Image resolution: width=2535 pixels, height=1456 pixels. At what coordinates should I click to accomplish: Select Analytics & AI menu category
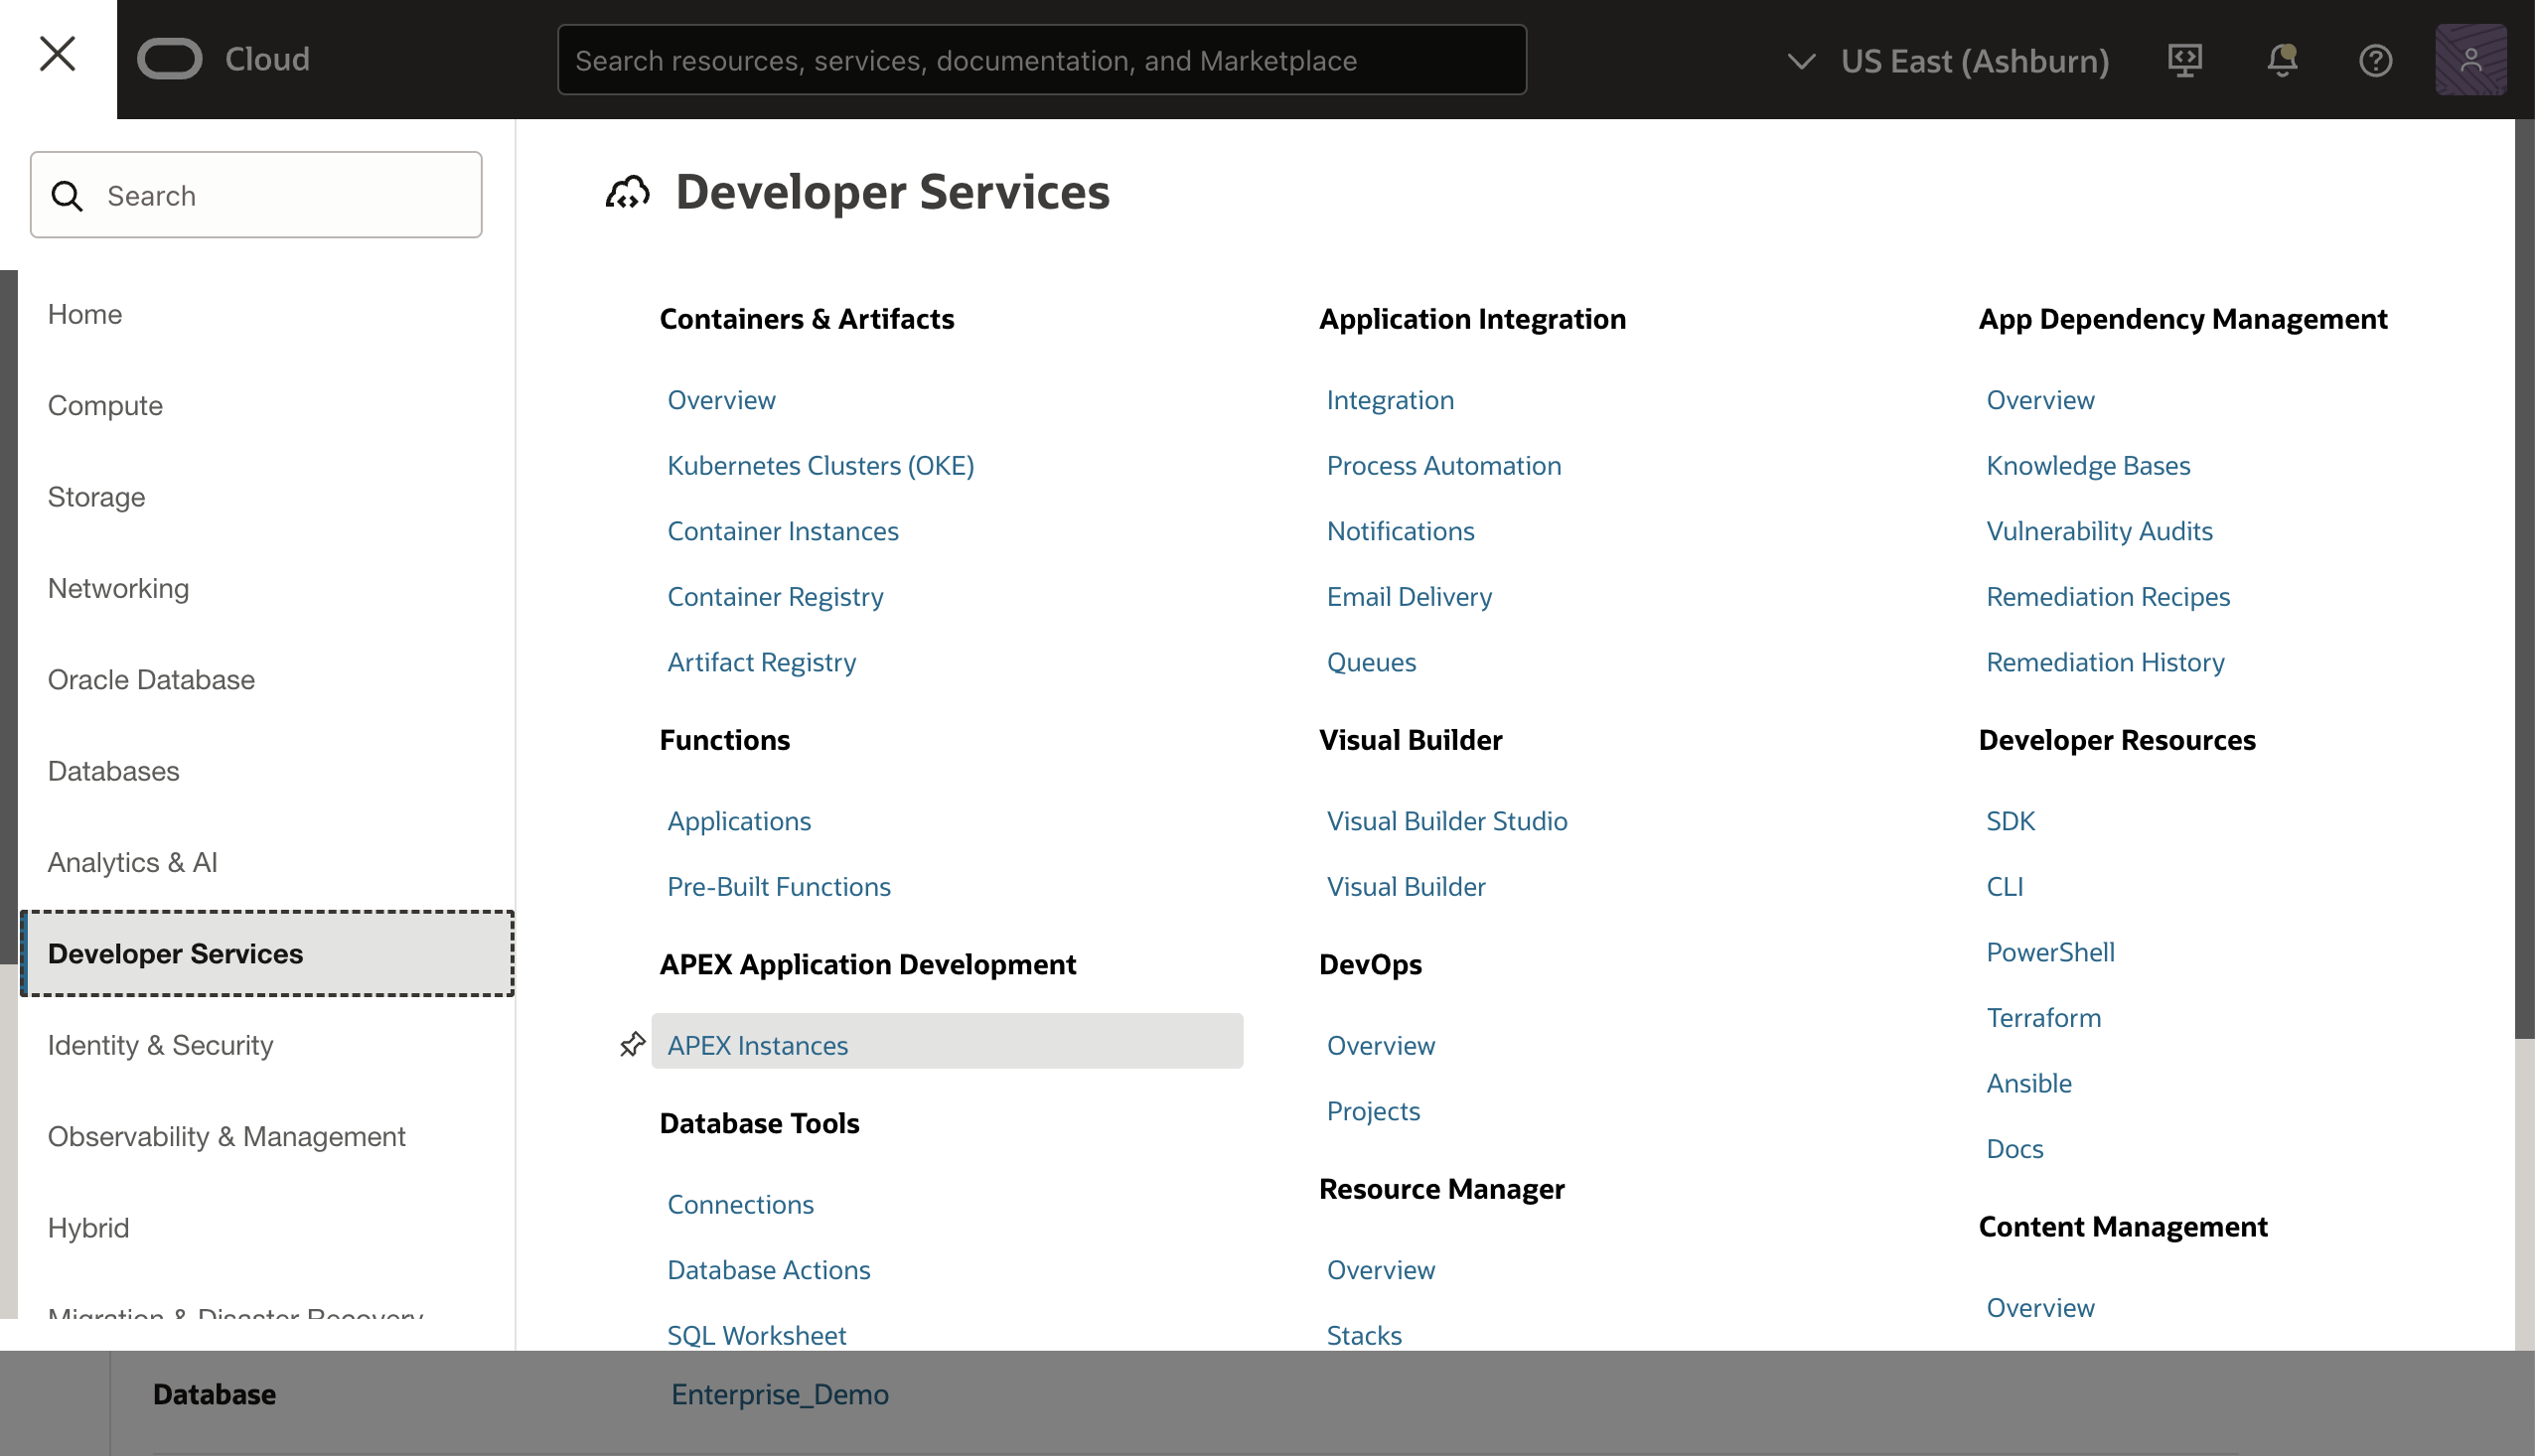tap(132, 862)
